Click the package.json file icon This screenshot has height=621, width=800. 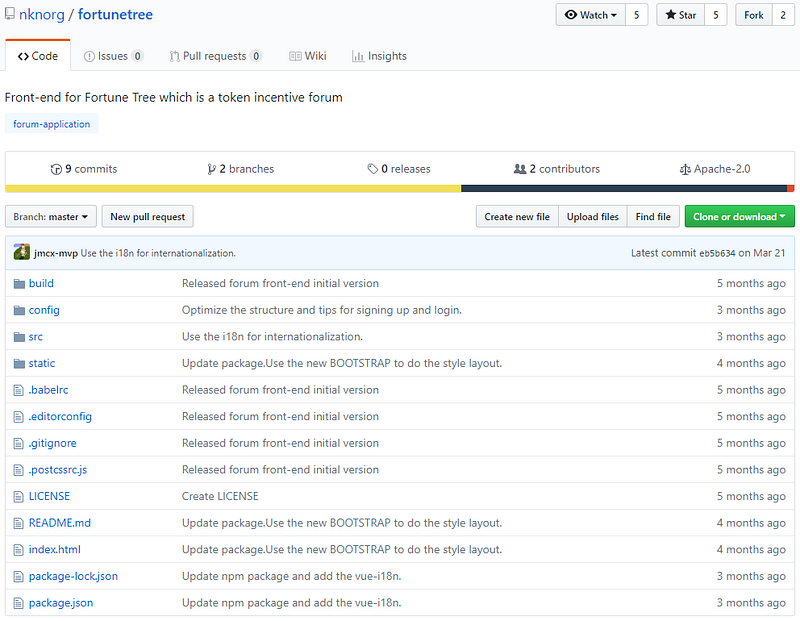tap(19, 603)
